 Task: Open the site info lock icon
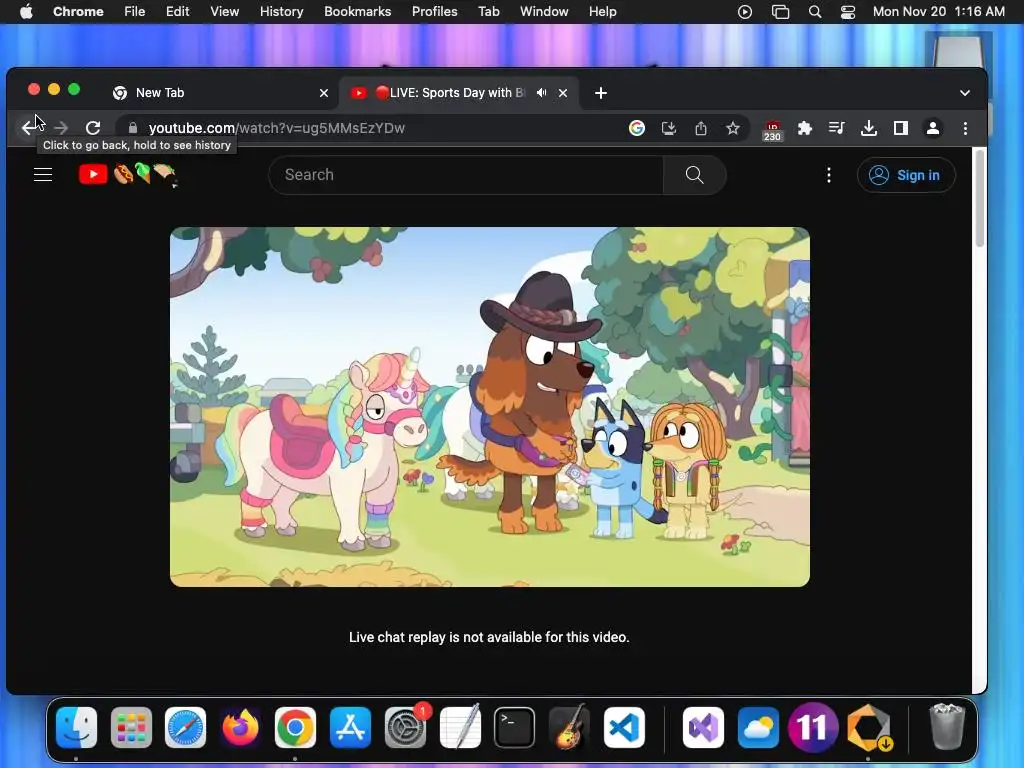coord(133,128)
